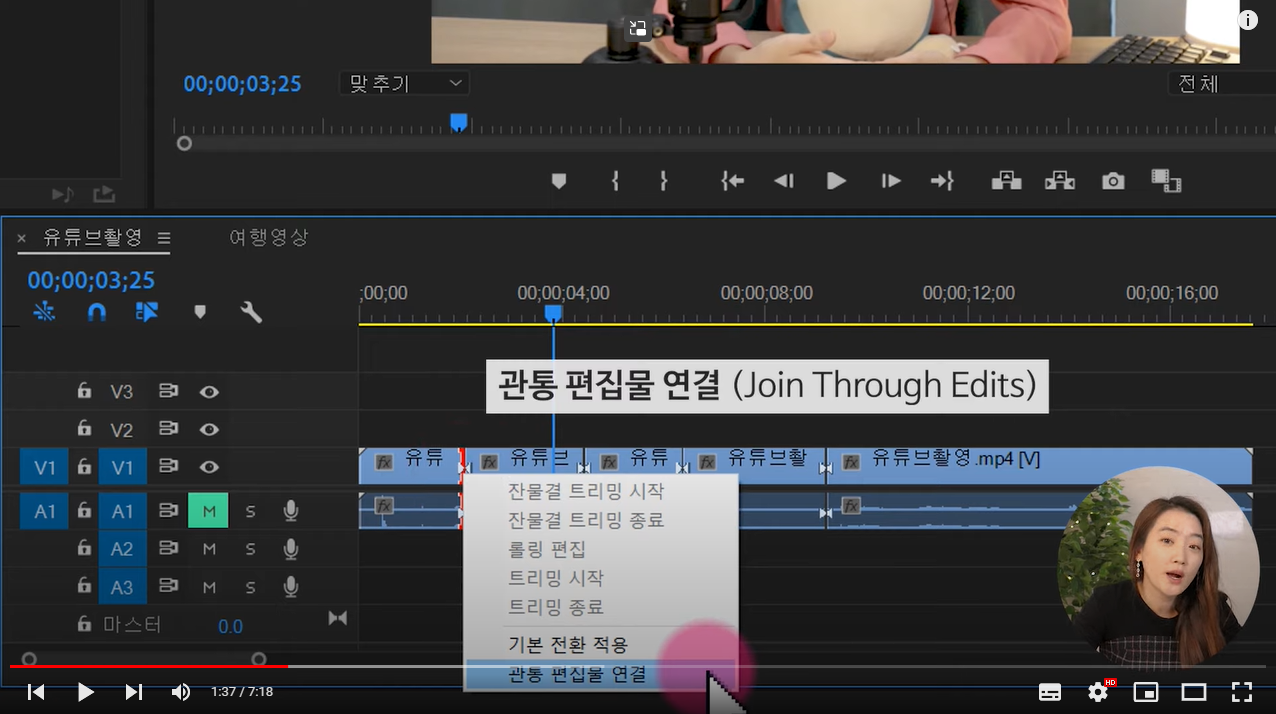1276x714 pixels.
Task: Click the Add Marker button in program monitor
Action: click(559, 181)
